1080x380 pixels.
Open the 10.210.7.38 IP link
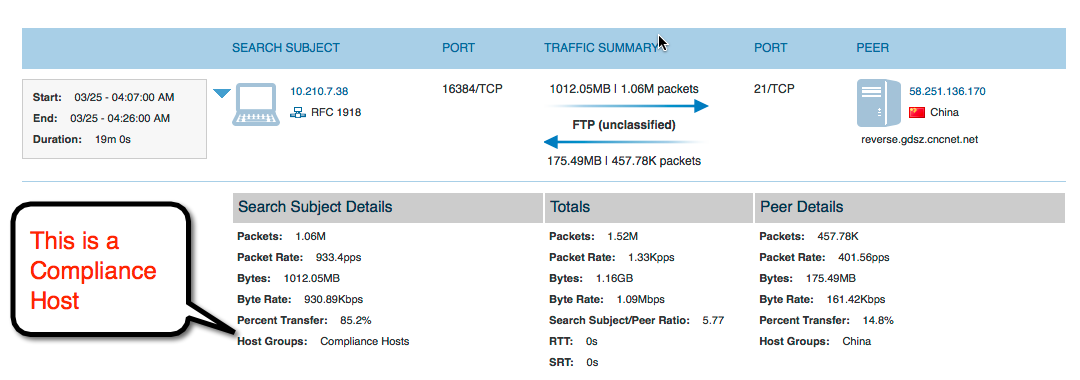319,91
